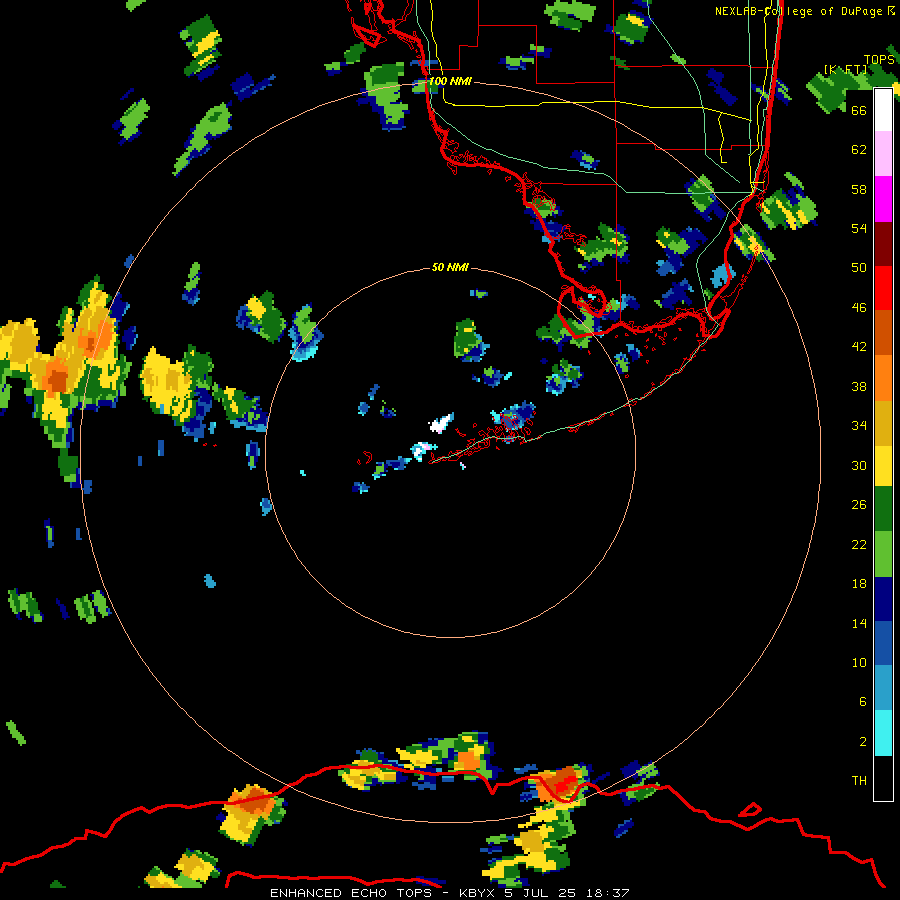
Task: Click the navy blue legend swatch
Action: (x=883, y=599)
